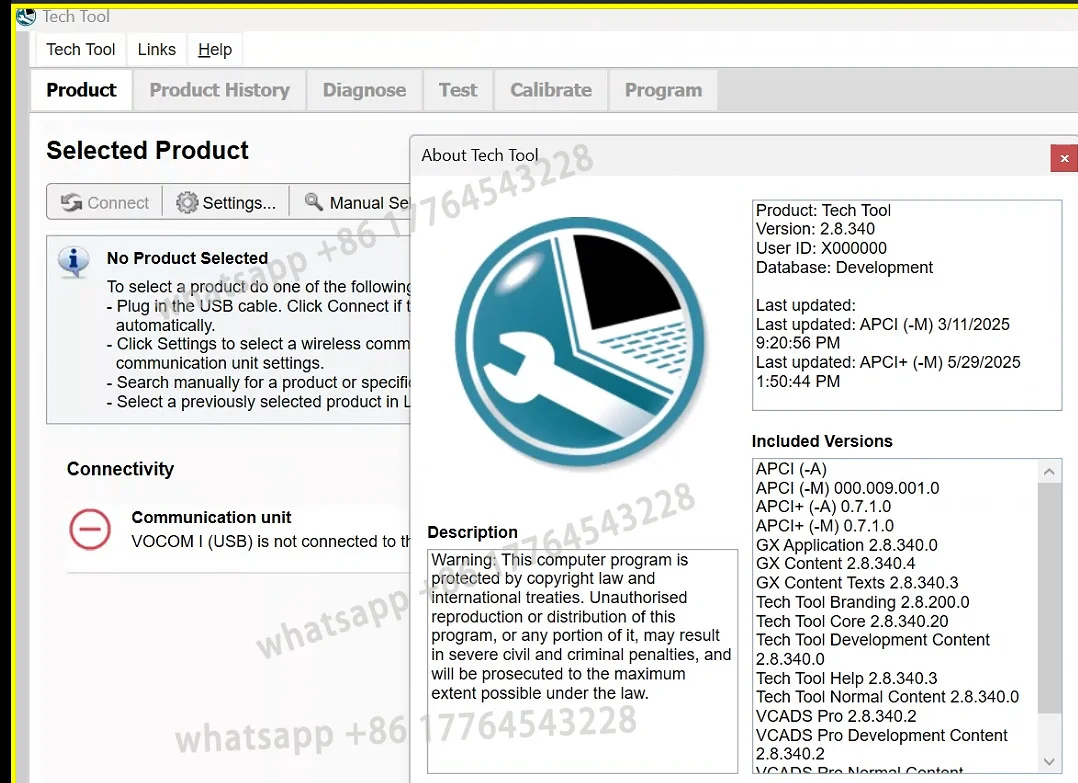Screen dimensions: 1078x783
Task: Click the Settings... button
Action: [227, 202]
